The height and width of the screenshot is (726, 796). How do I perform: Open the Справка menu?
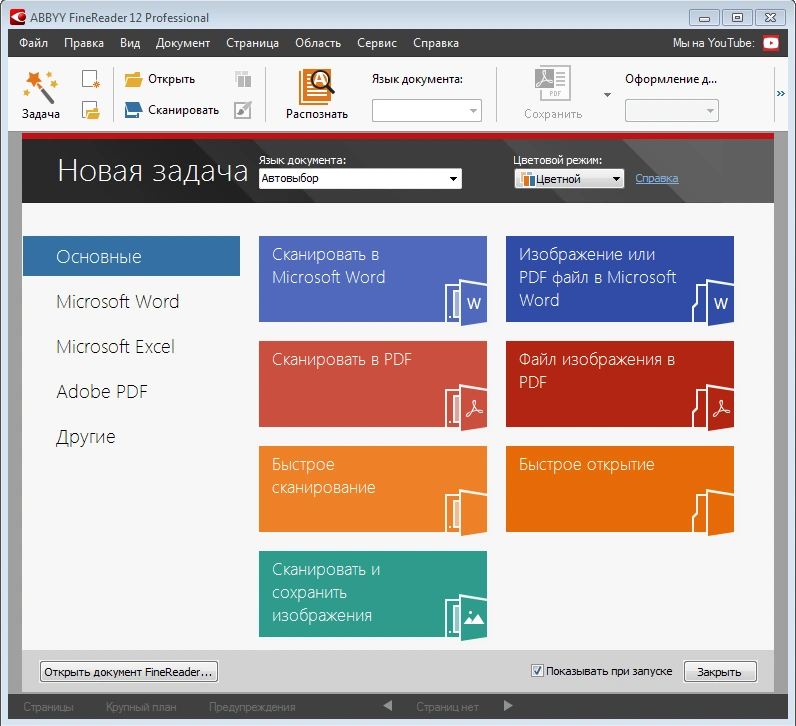[436, 43]
